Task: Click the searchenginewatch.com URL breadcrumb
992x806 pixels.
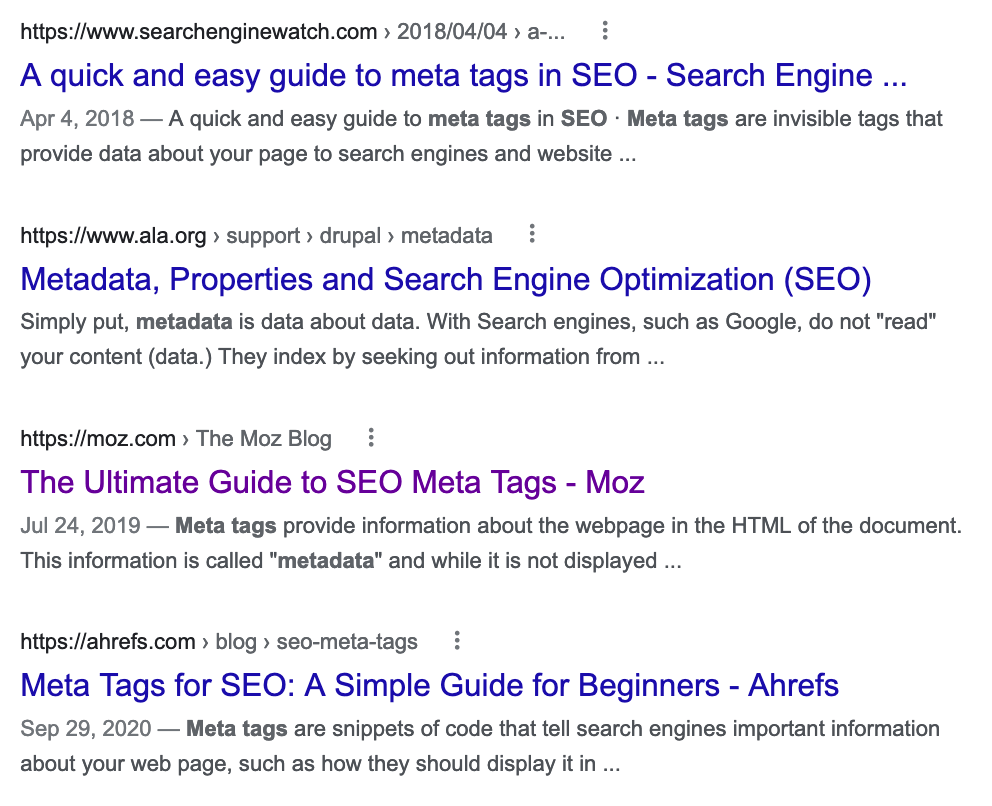Action: (x=198, y=32)
